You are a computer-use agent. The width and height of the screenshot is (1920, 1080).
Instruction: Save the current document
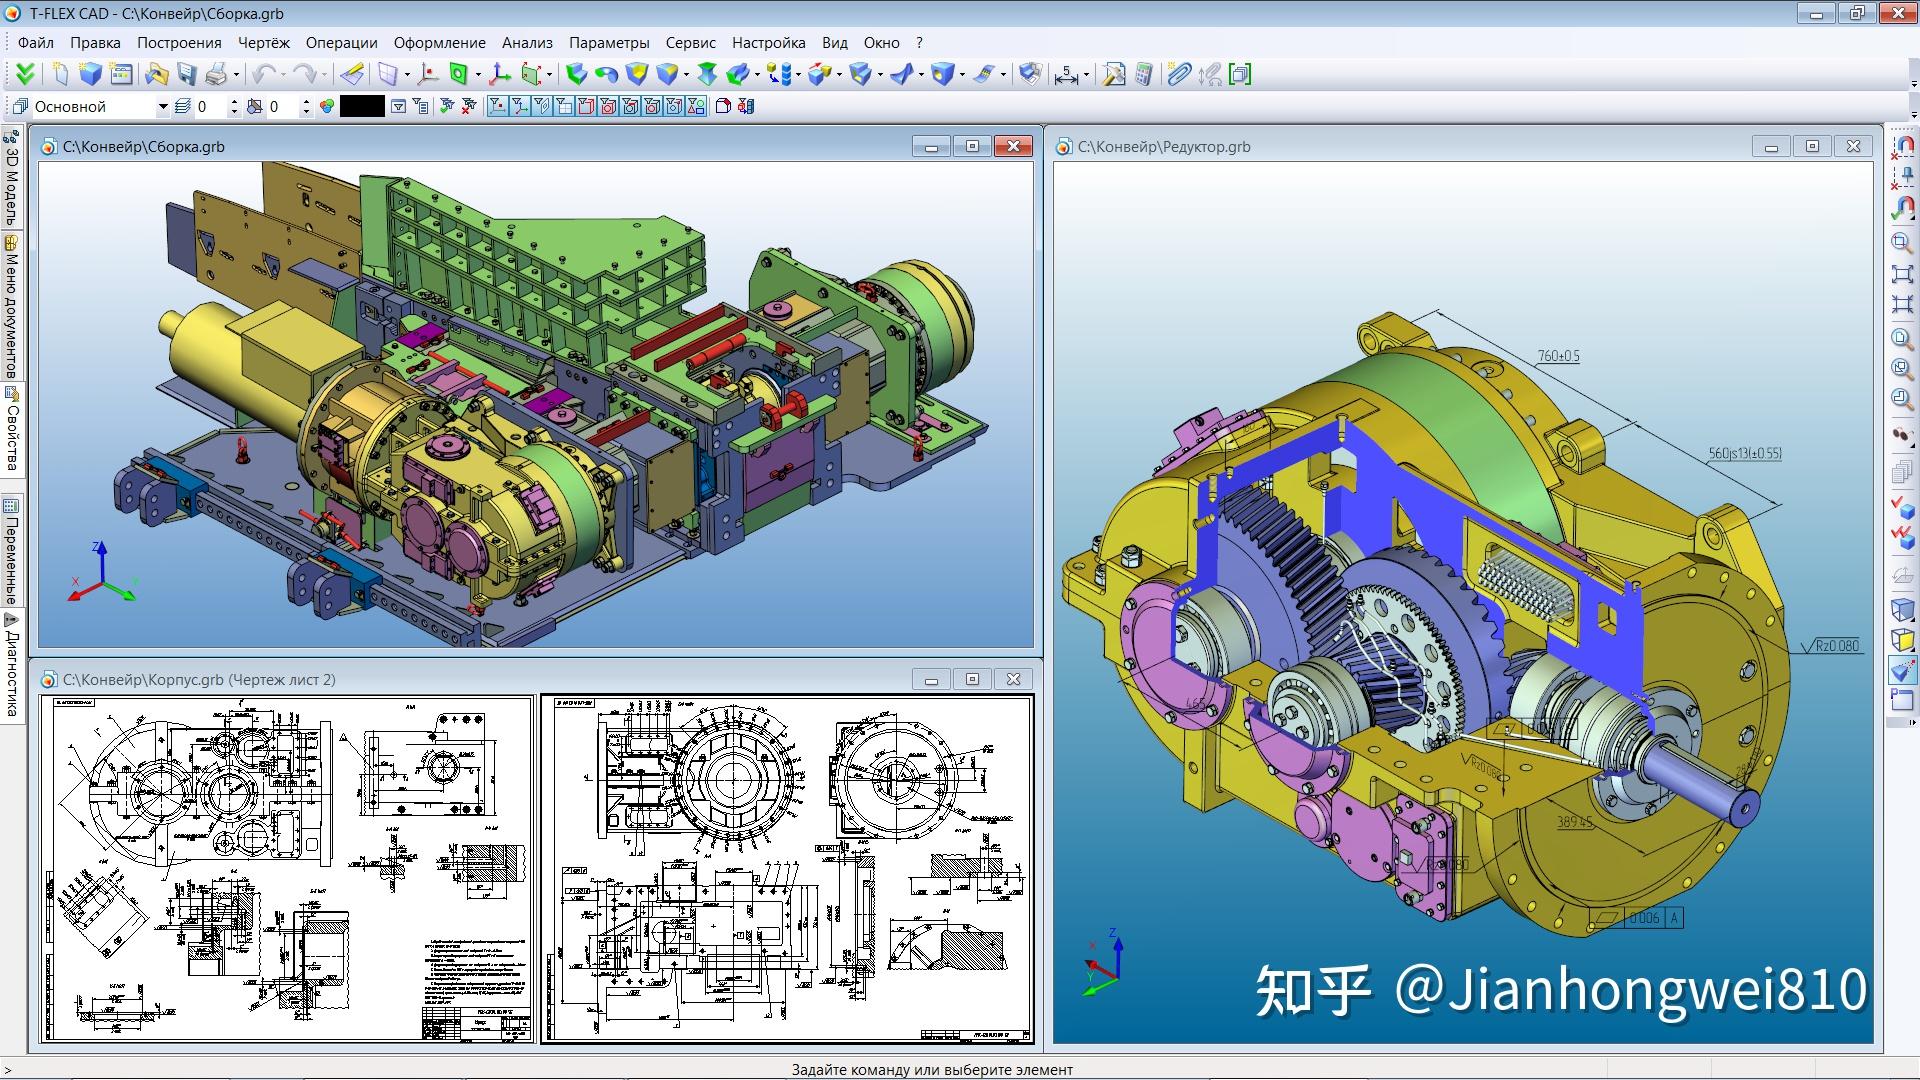pos(187,73)
